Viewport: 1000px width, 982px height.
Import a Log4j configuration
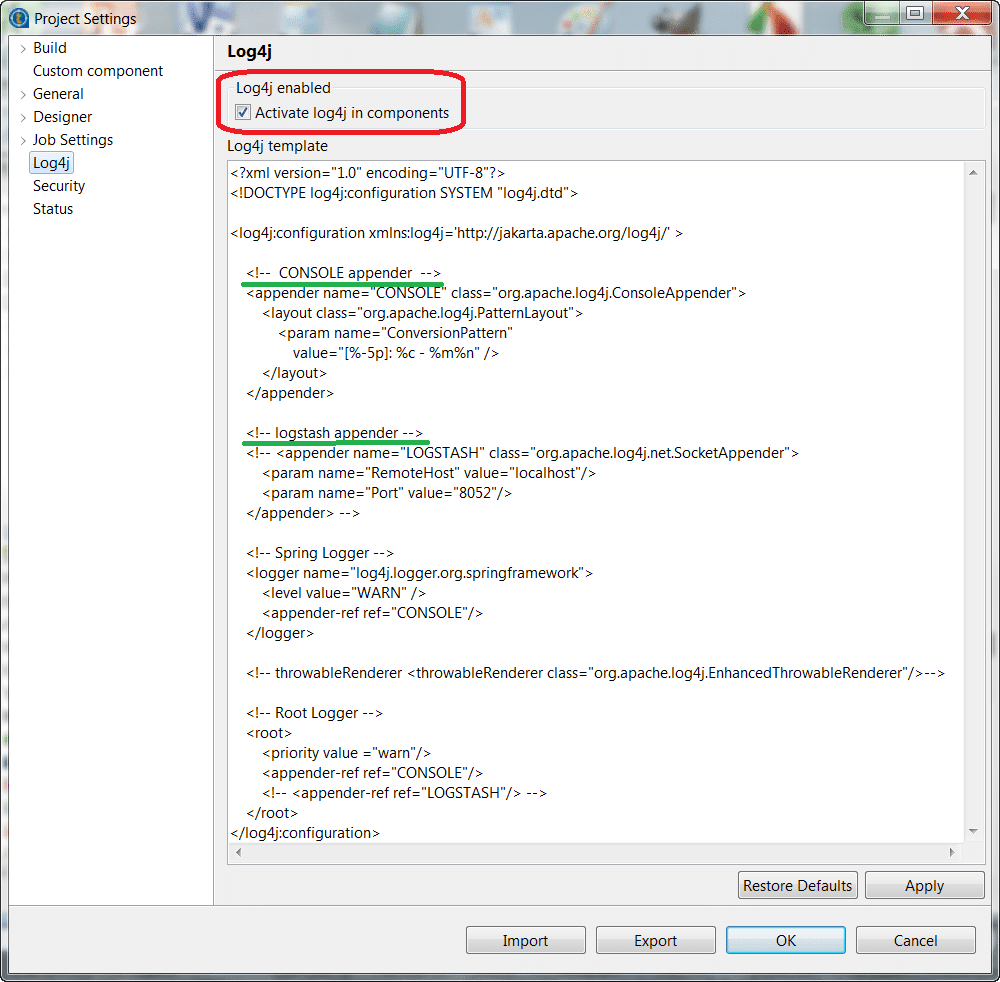pos(525,939)
